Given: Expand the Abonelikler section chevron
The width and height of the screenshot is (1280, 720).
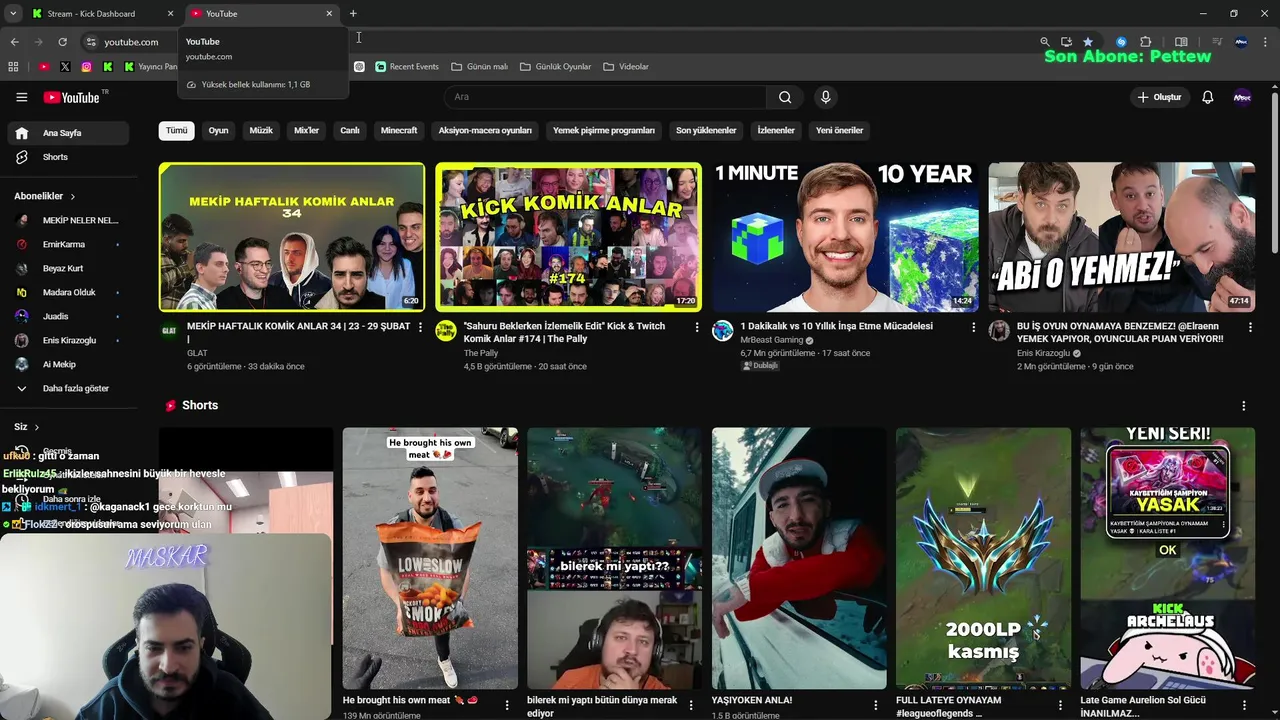Looking at the screenshot, I should [72, 196].
